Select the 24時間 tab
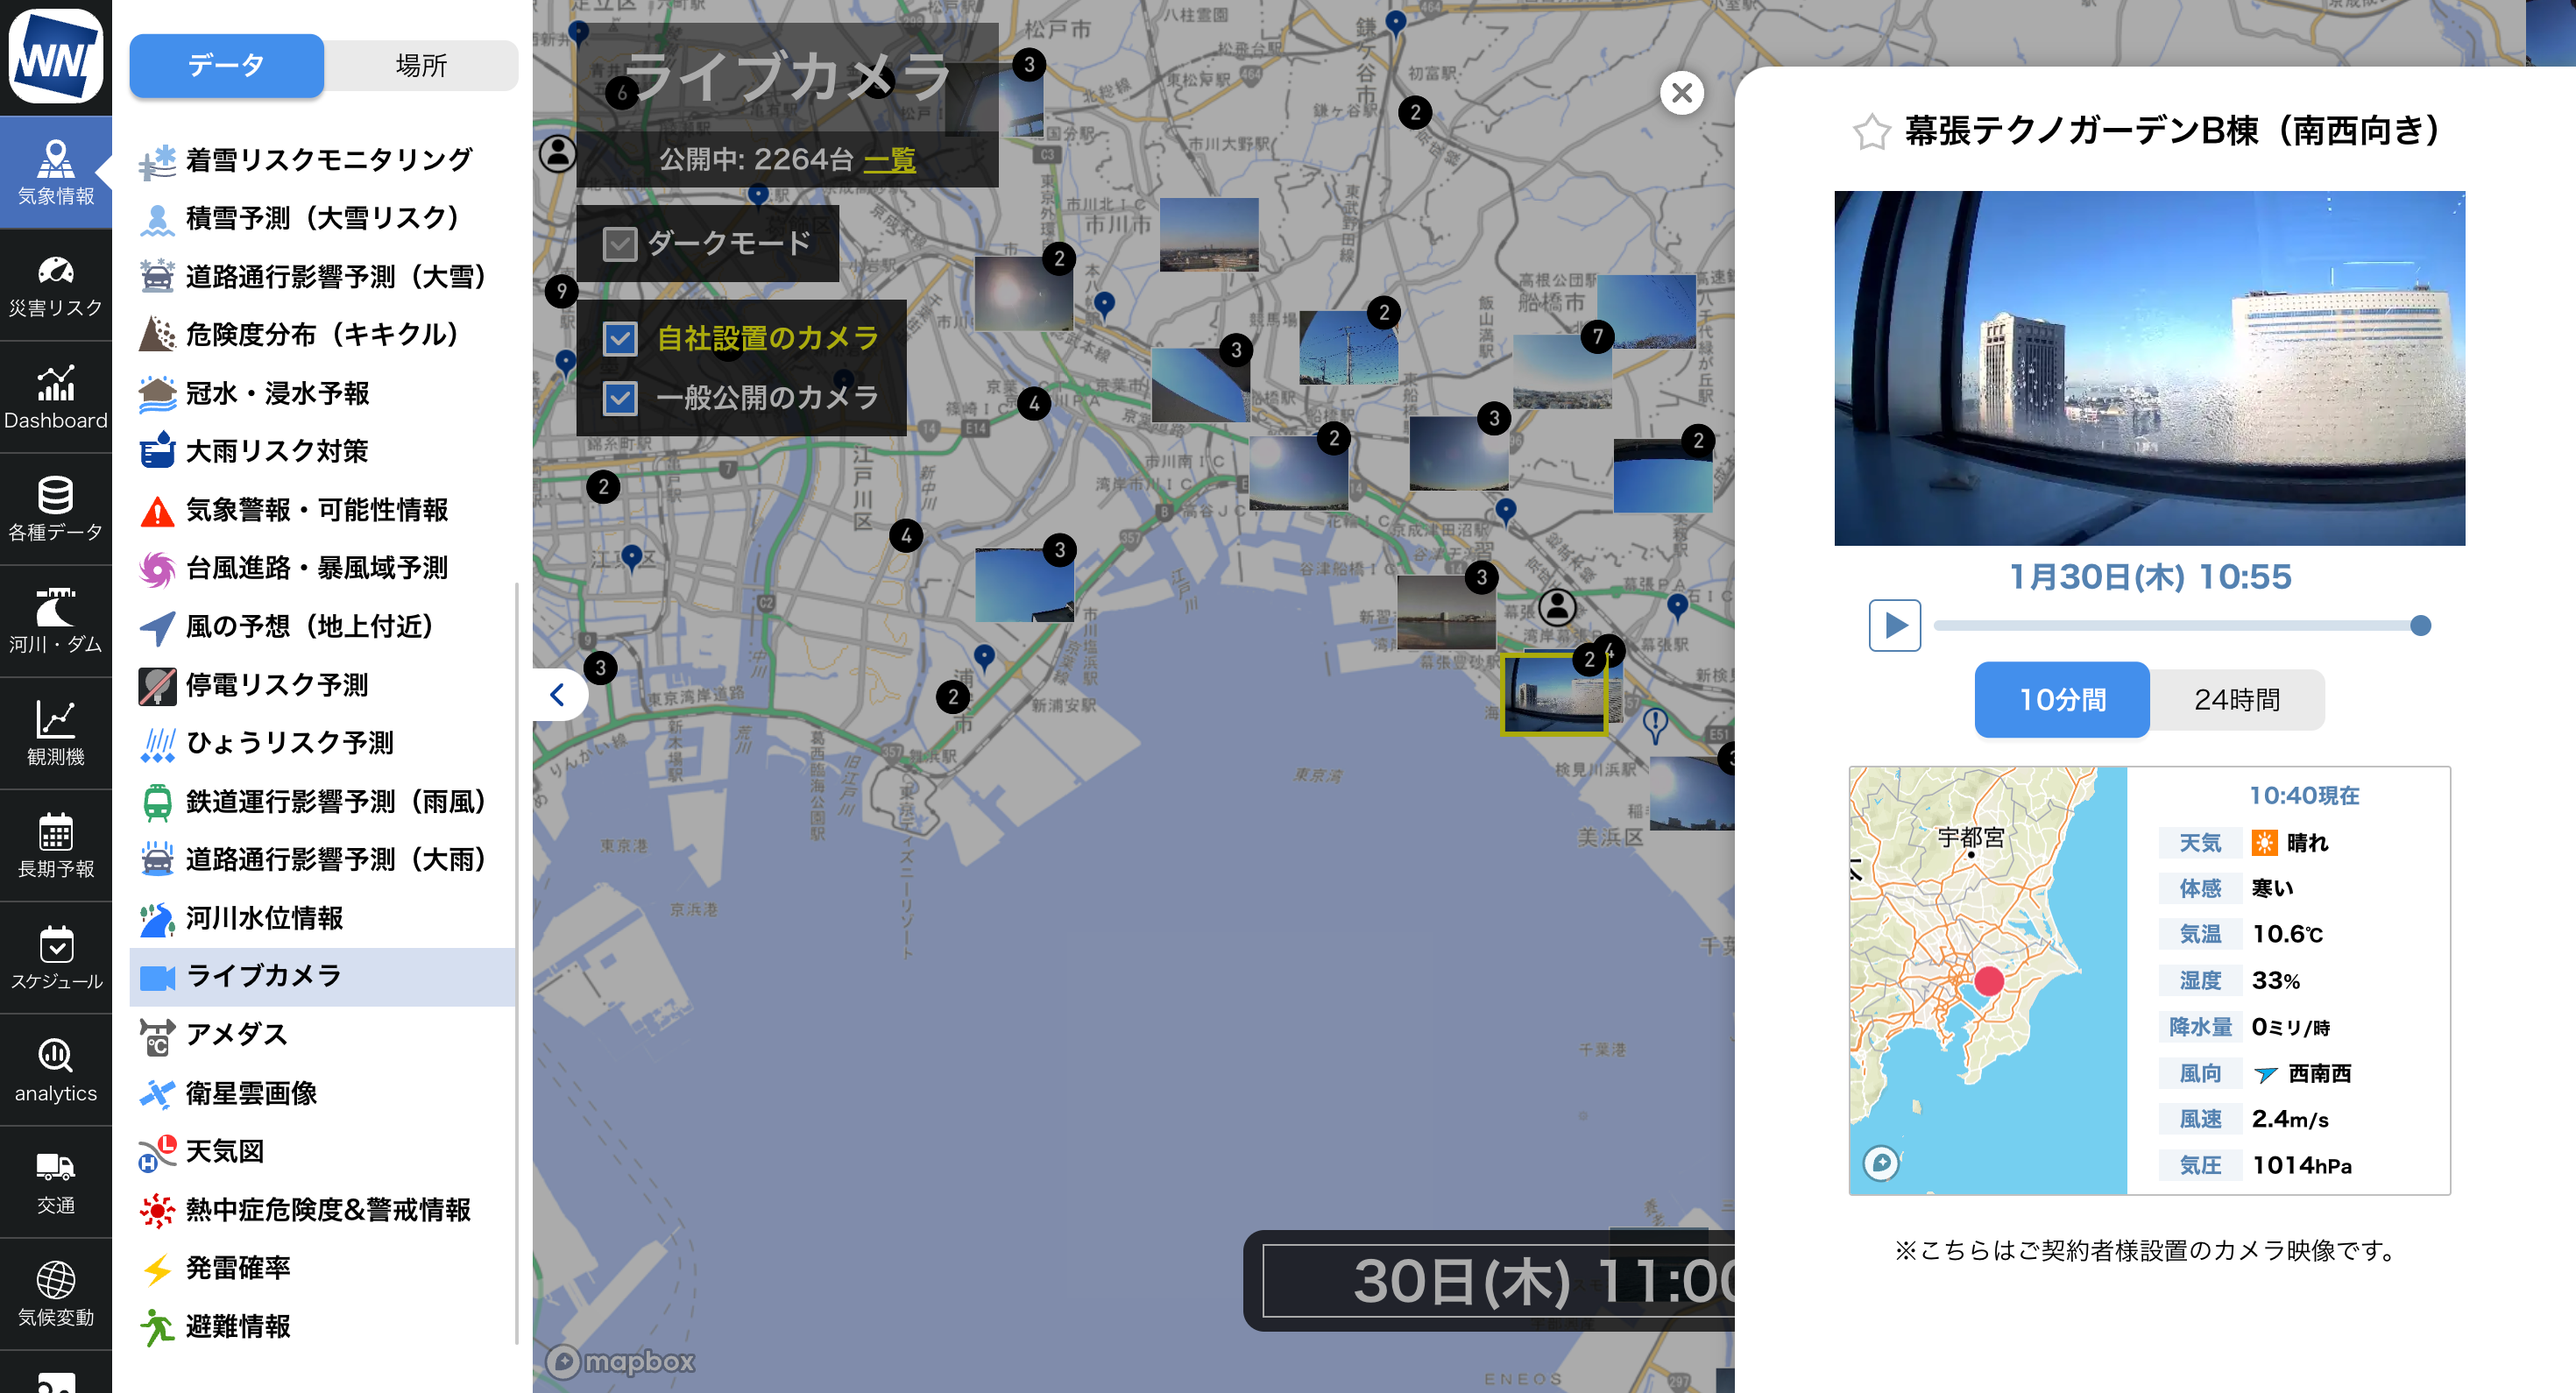The image size is (2576, 1393). 2236,700
